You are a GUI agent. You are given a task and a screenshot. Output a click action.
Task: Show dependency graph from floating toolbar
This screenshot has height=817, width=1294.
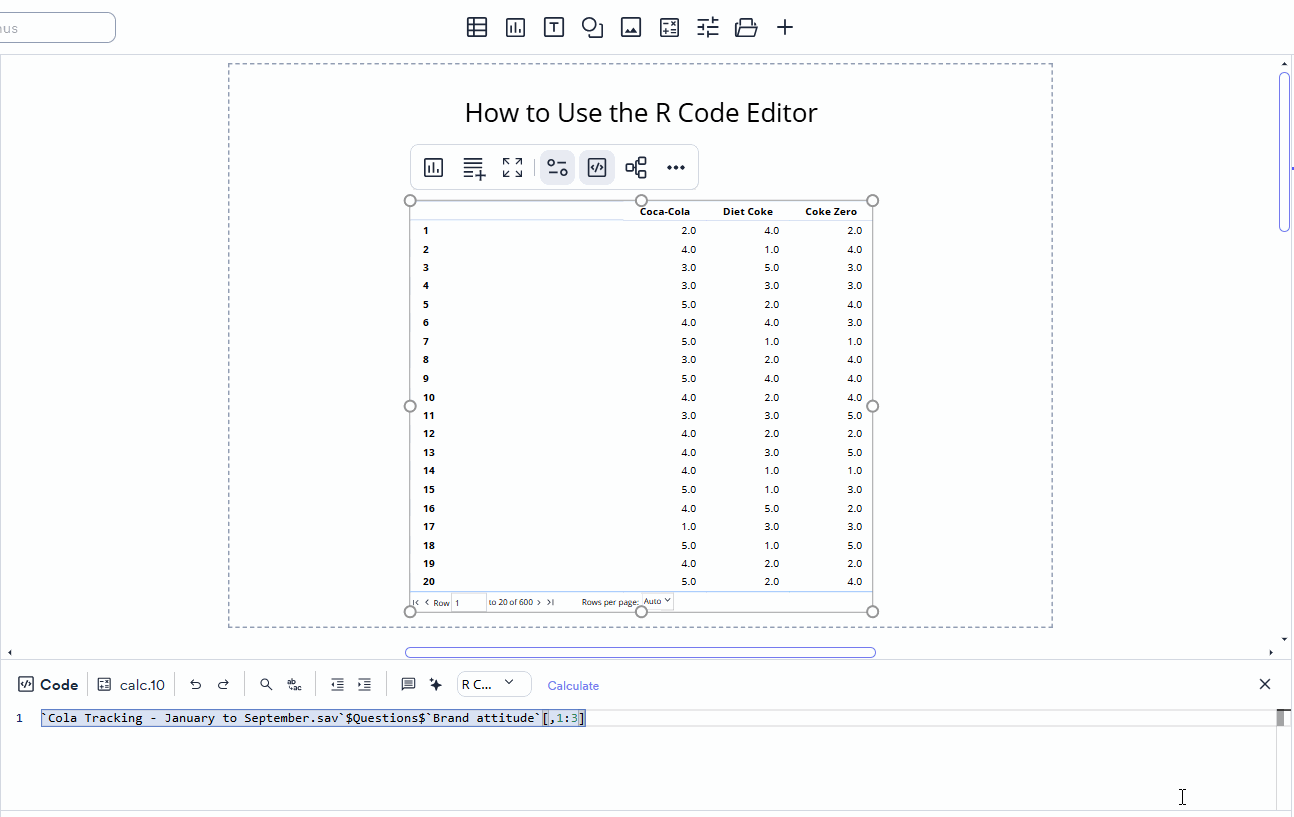pos(636,168)
